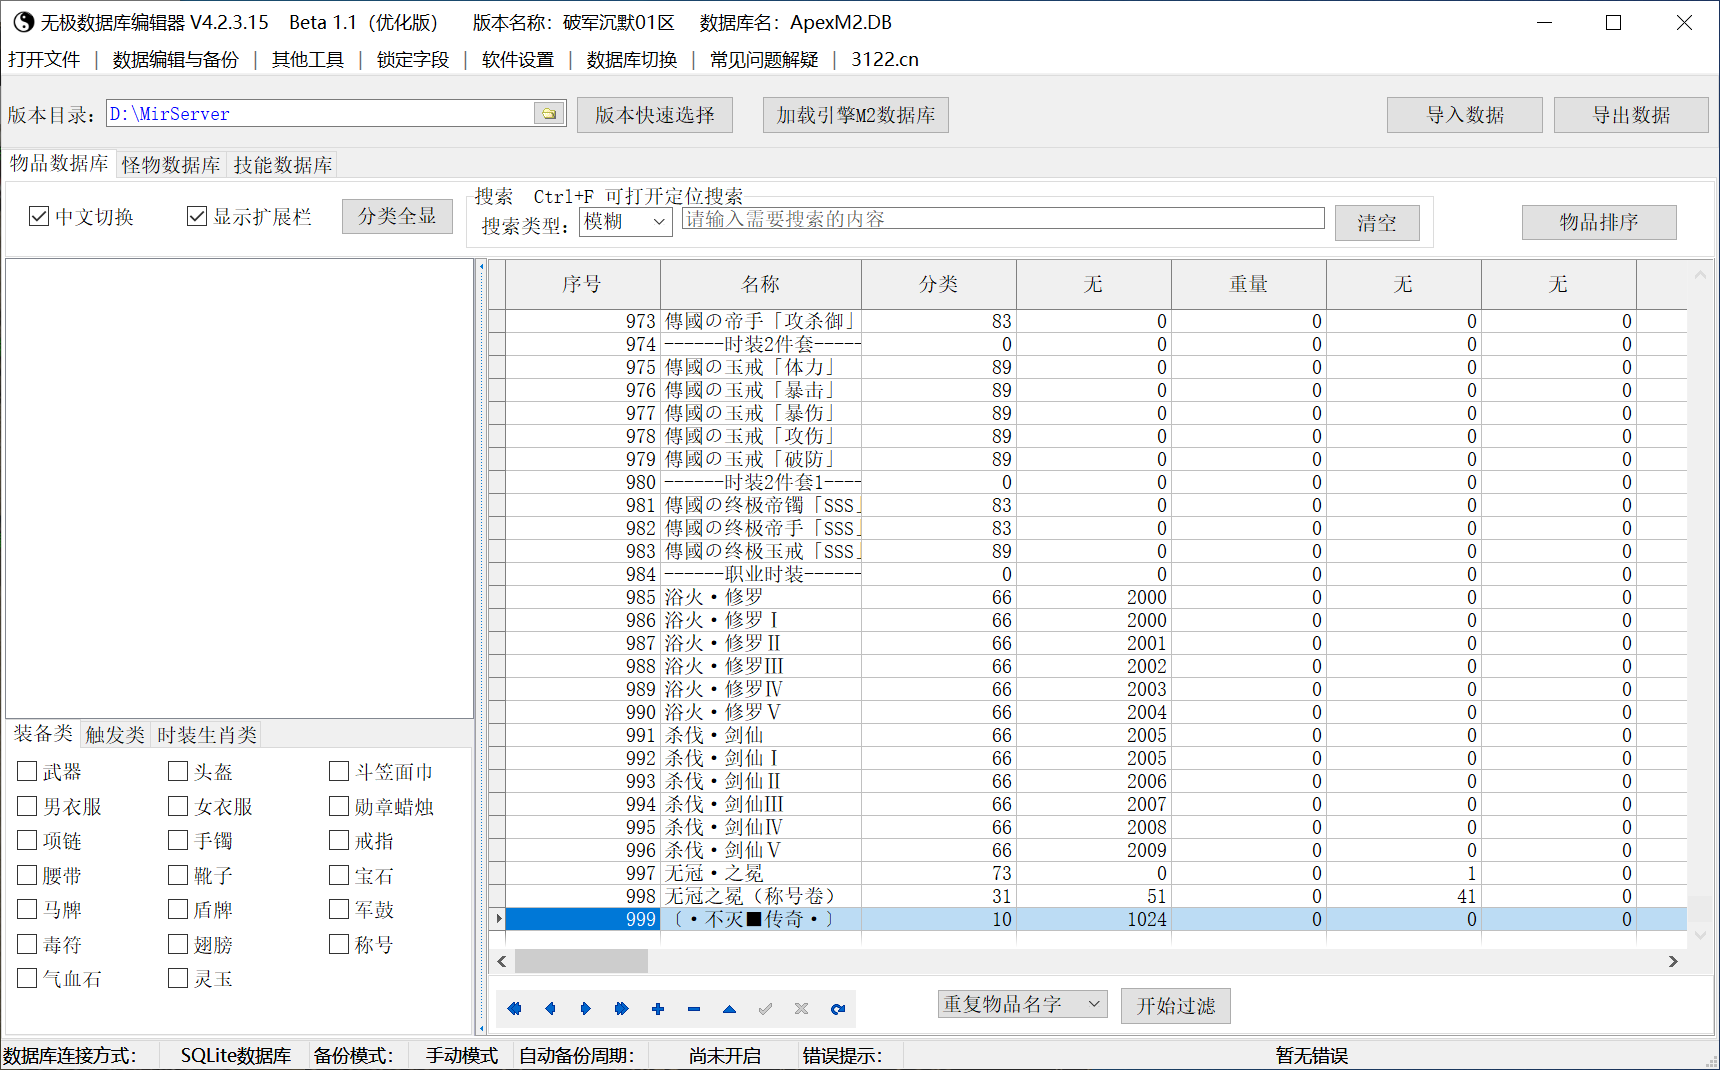Click the cancel edit X icon

coord(801,1008)
